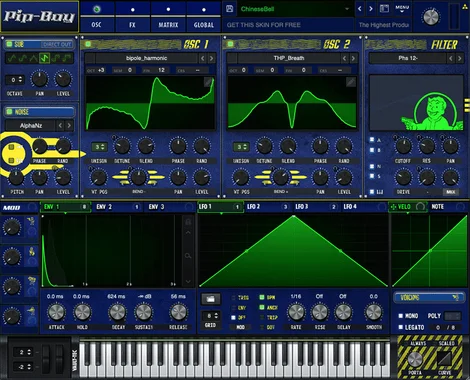Go to previous preset with the top arrow
The width and height of the screenshot is (470, 380).
tap(360, 9)
